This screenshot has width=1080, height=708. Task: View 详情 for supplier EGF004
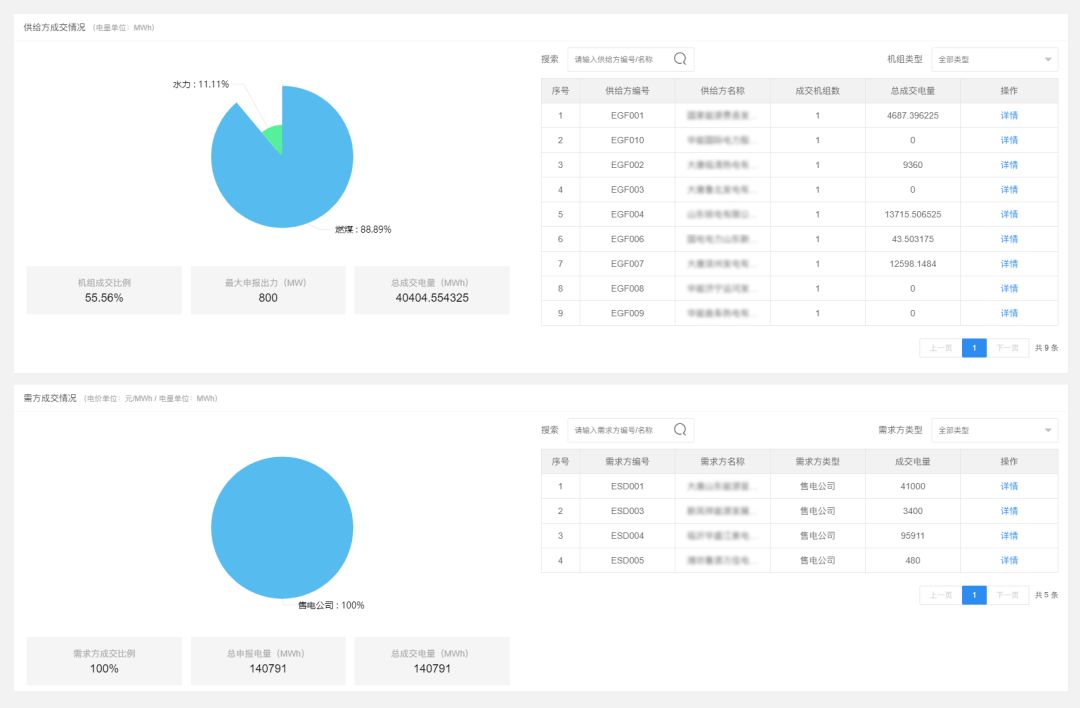1009,215
